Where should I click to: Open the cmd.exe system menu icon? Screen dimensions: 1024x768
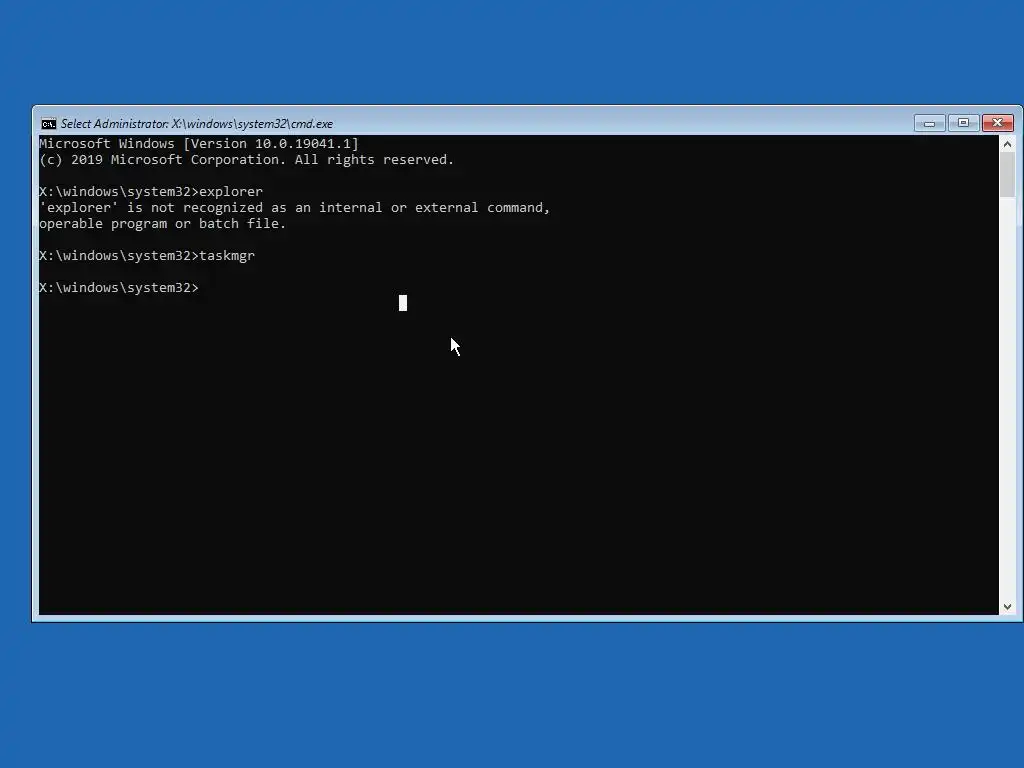[x=48, y=124]
